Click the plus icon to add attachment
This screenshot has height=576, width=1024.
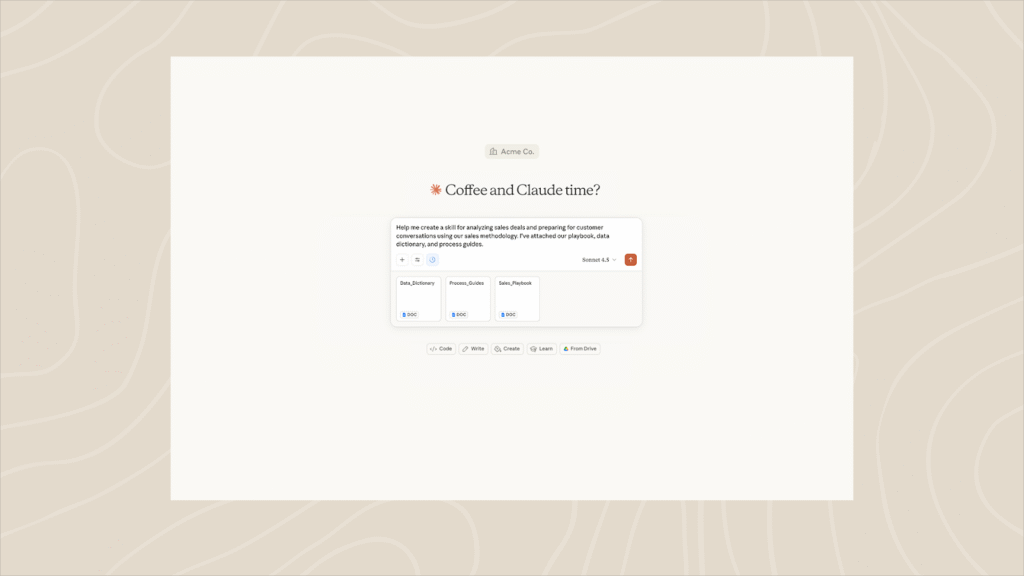pyautogui.click(x=402, y=260)
